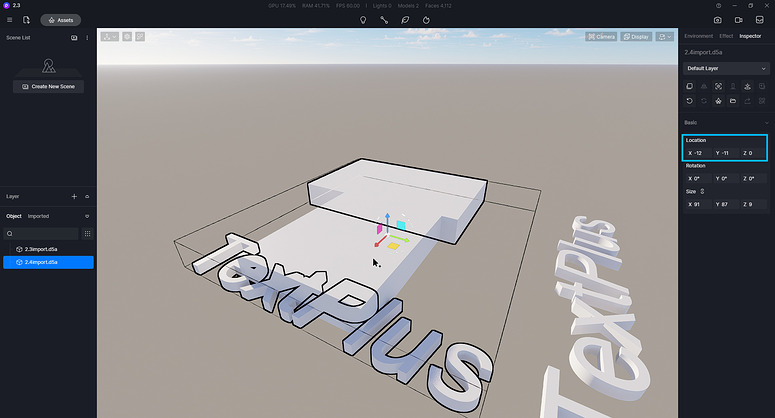Click the duplicate object icon in Inspector
The height and width of the screenshot is (418, 775).
(689, 86)
